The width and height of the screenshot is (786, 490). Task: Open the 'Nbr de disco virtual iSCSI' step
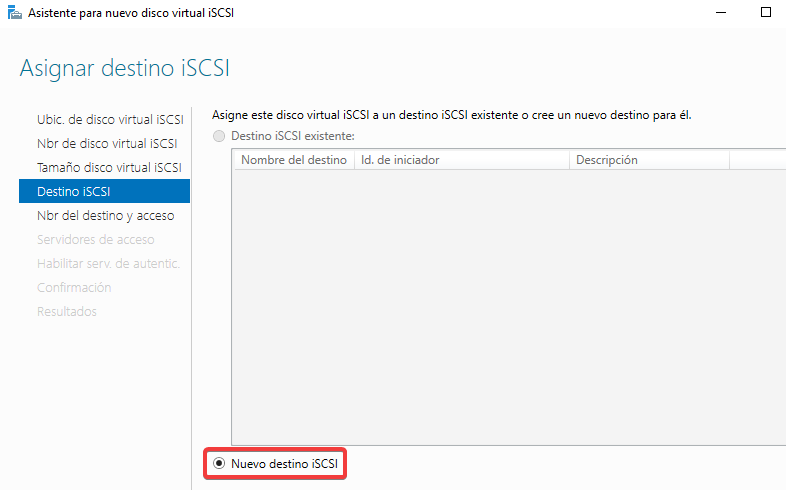pyautogui.click(x=107, y=143)
